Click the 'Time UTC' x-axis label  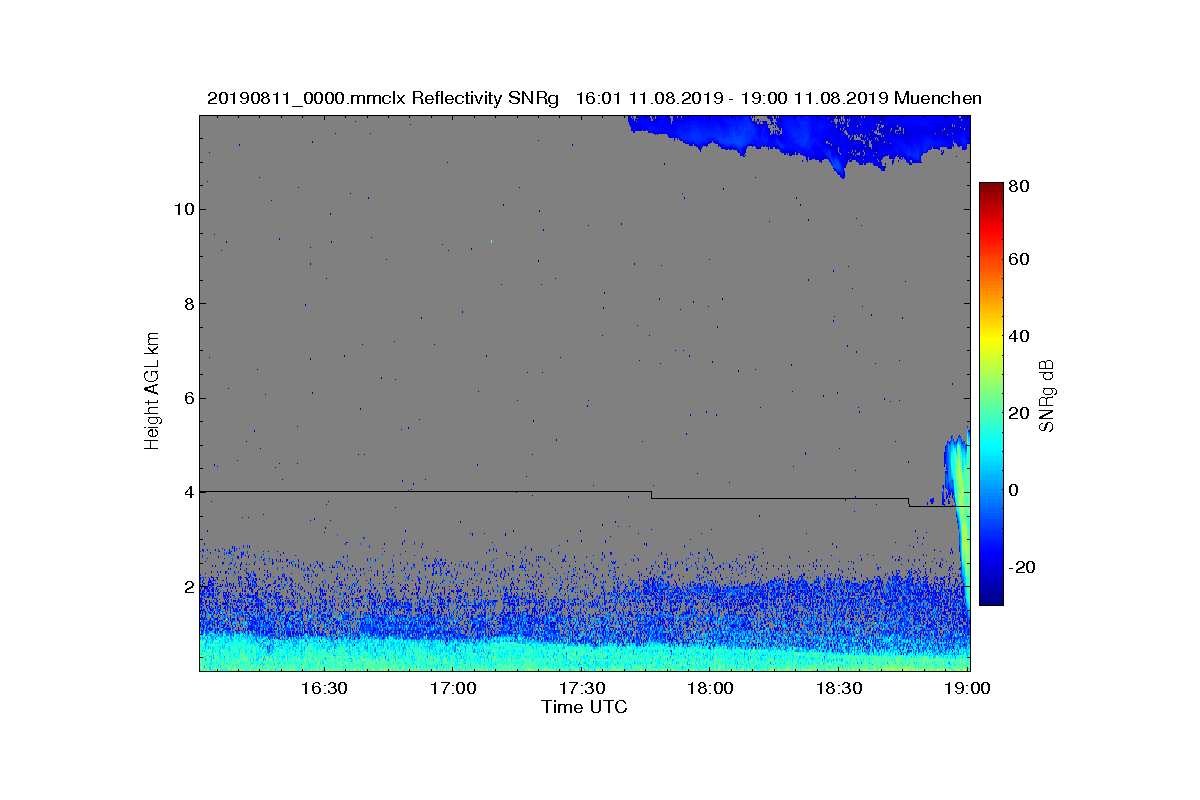coord(584,707)
